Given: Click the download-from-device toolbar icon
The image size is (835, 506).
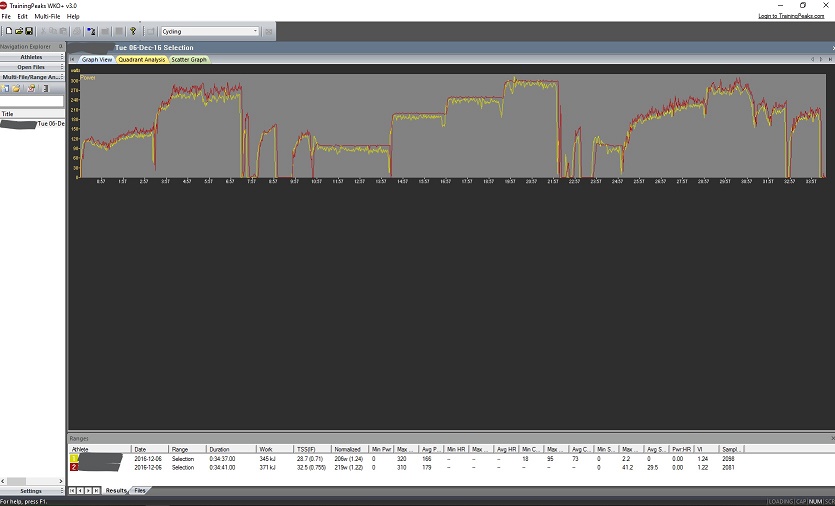Looking at the screenshot, I should coord(91,31).
